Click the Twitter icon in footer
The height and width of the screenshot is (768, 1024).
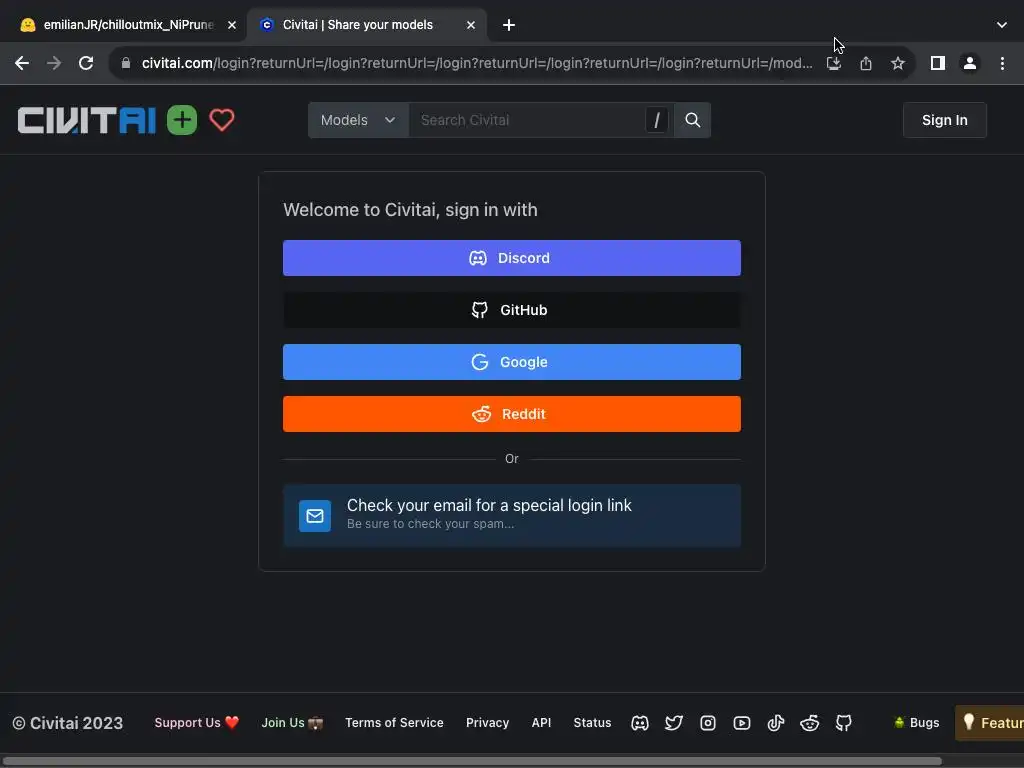point(674,723)
